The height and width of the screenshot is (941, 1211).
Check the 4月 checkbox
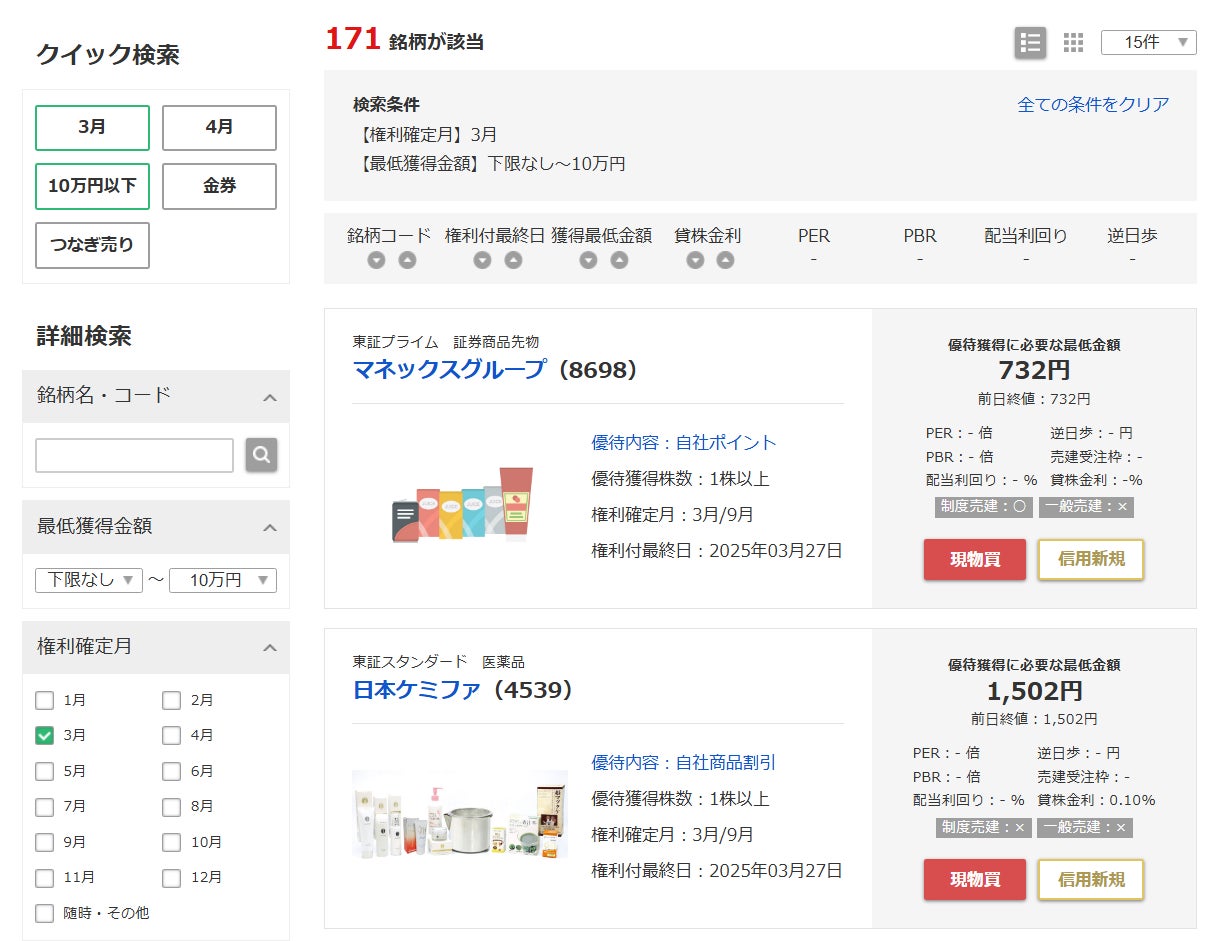171,735
